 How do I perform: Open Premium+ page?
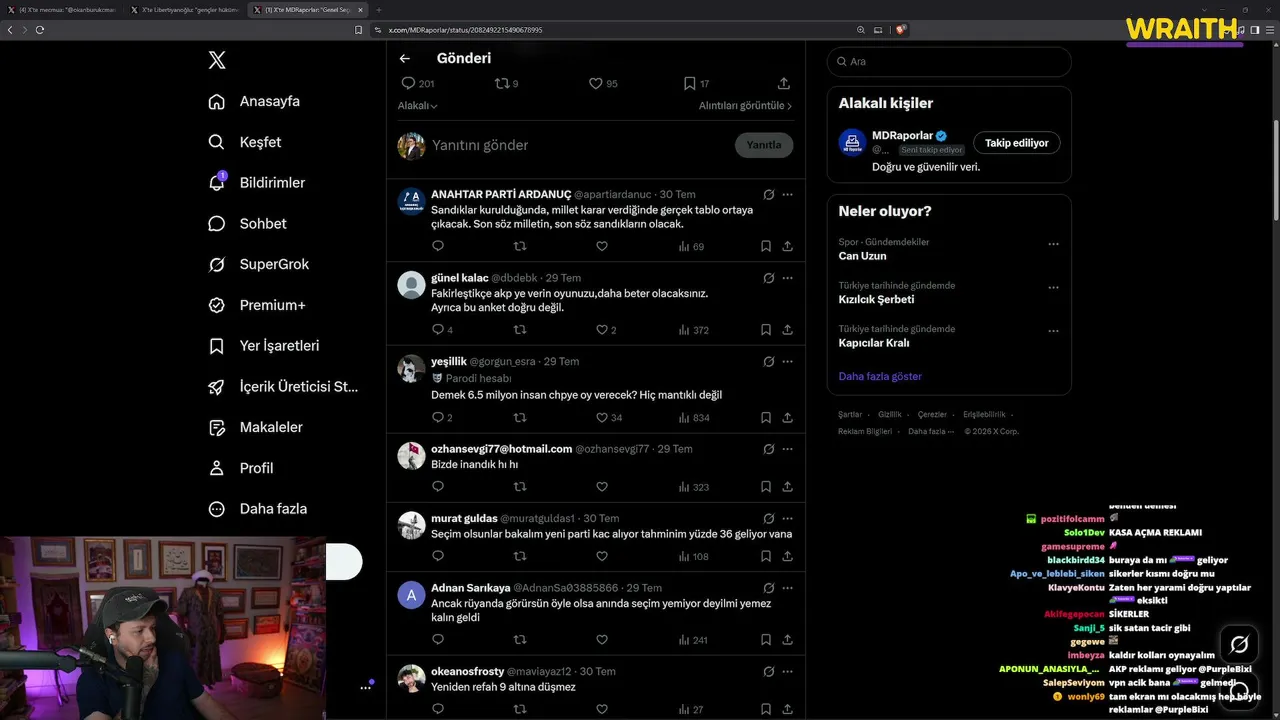pos(256,305)
